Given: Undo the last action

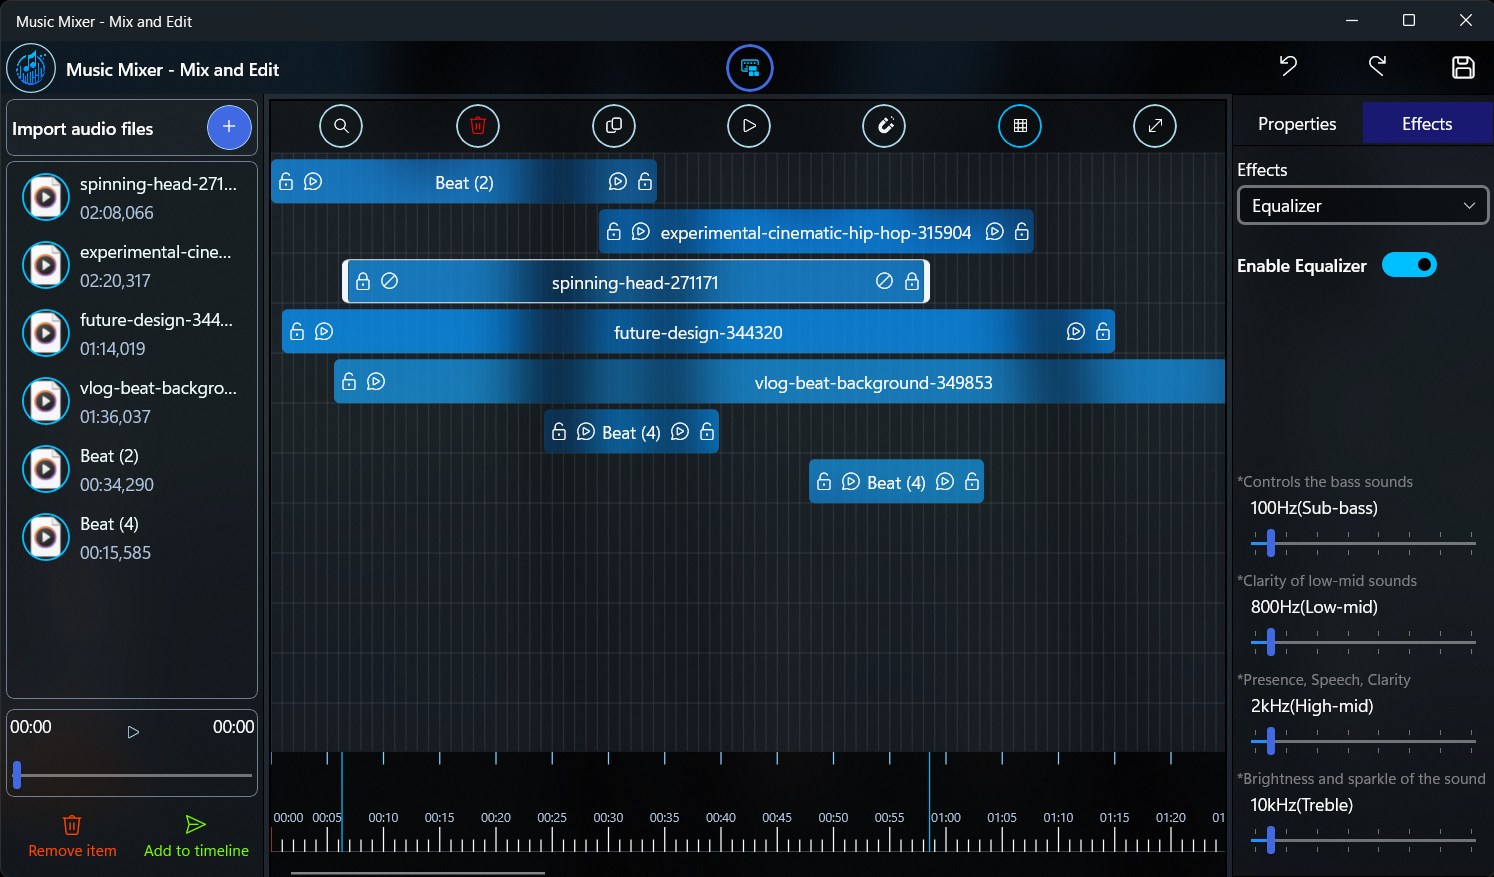Looking at the screenshot, I should (1287, 66).
